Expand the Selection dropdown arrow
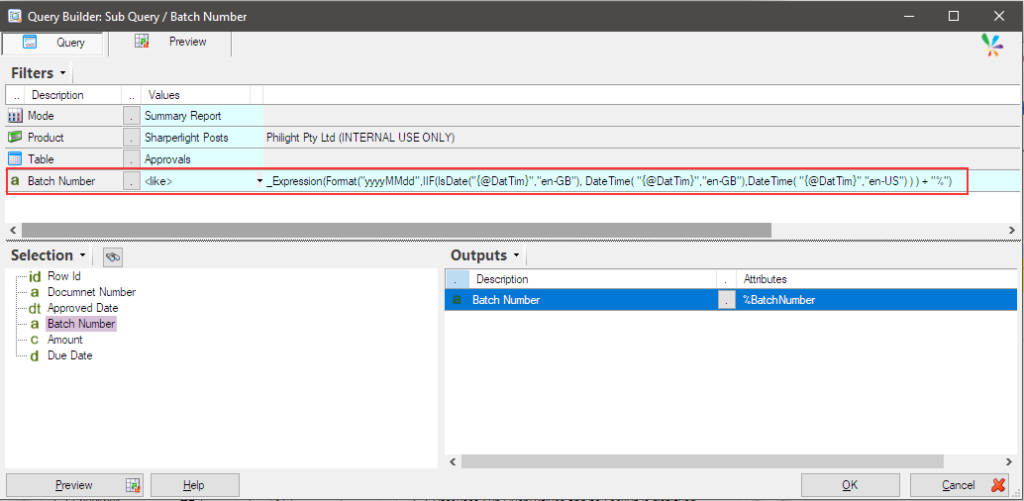1024x501 pixels. [82, 255]
